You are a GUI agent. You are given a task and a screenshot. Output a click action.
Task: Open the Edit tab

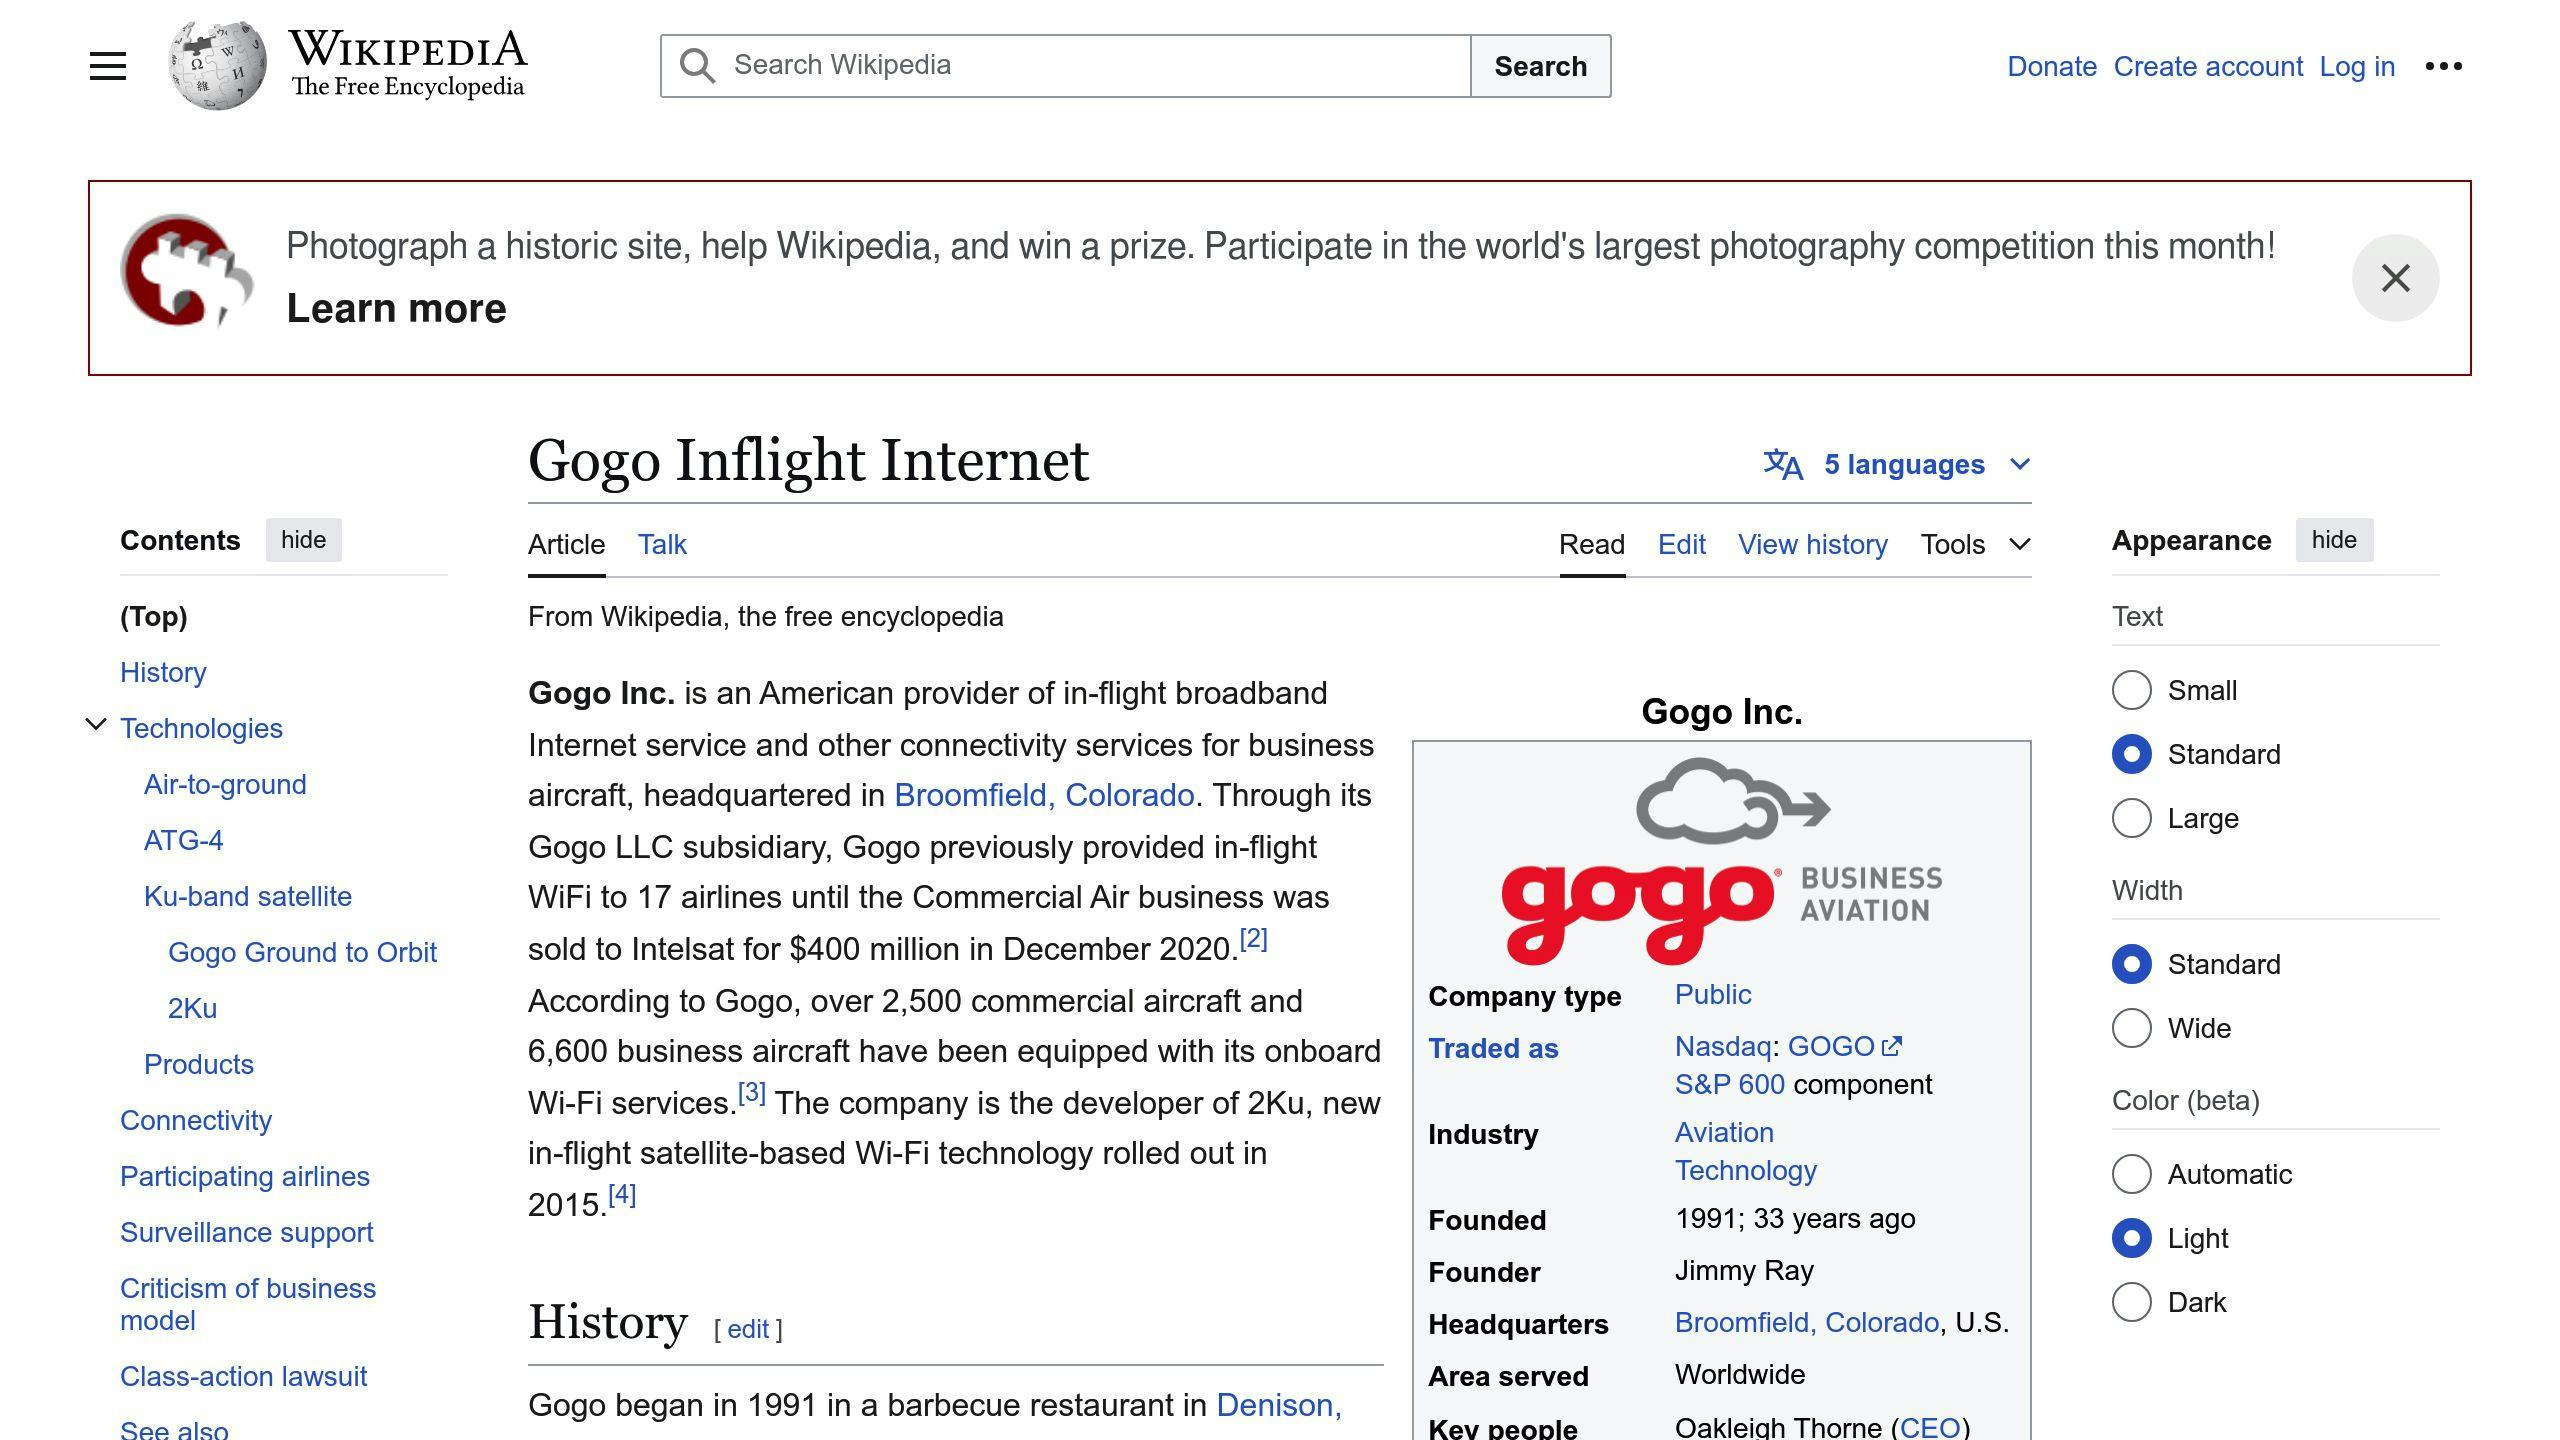(x=1682, y=544)
